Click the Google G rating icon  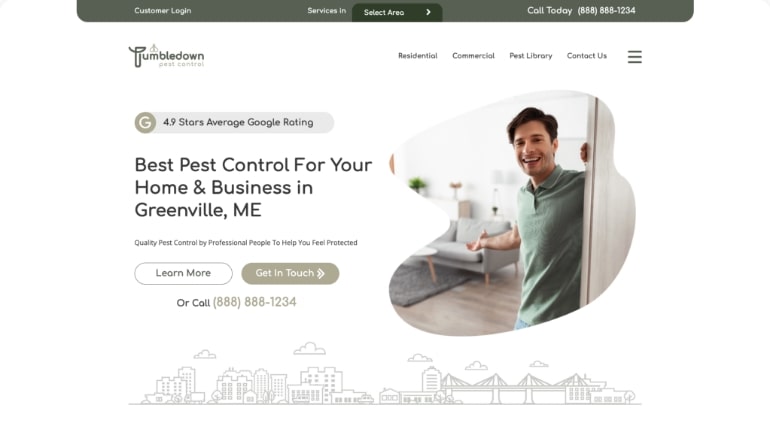pyautogui.click(x=145, y=123)
